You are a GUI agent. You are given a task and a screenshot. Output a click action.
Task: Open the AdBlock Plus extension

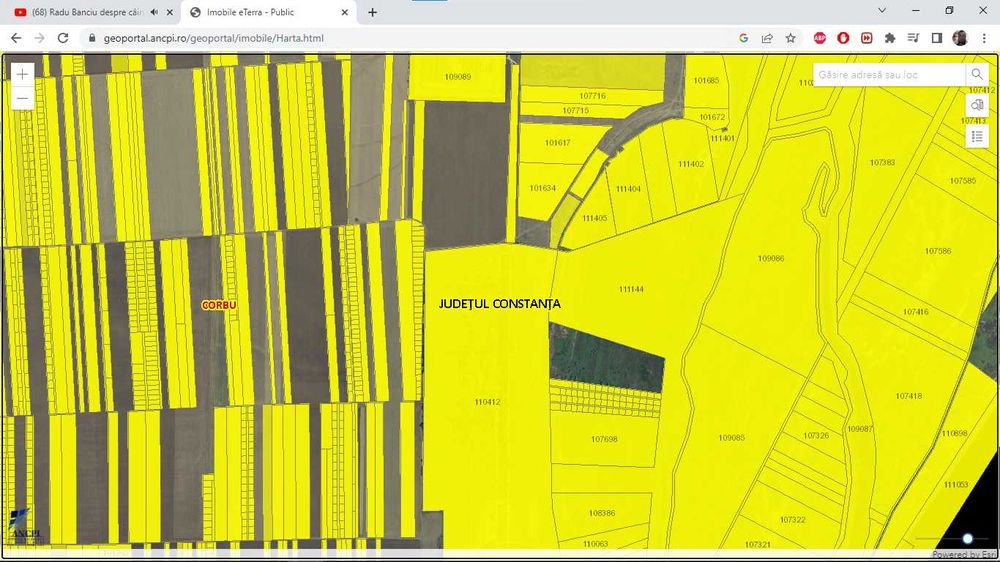(820, 38)
